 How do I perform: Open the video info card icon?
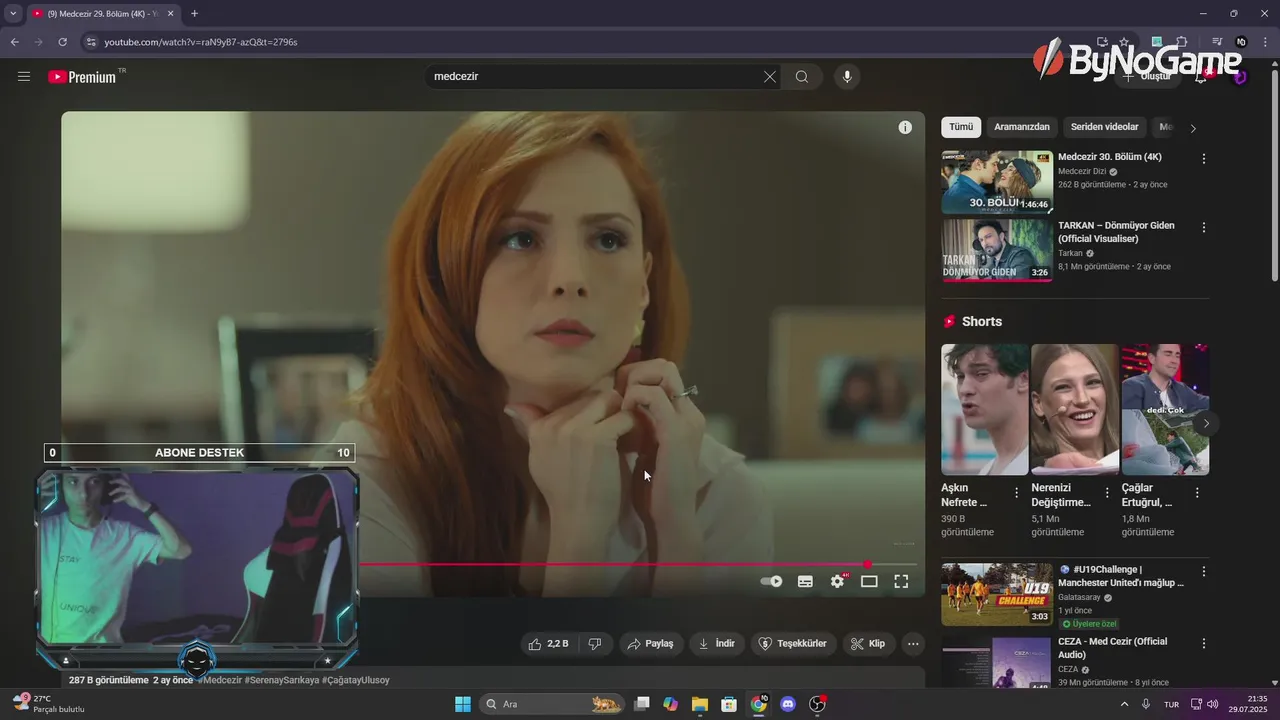tap(905, 127)
